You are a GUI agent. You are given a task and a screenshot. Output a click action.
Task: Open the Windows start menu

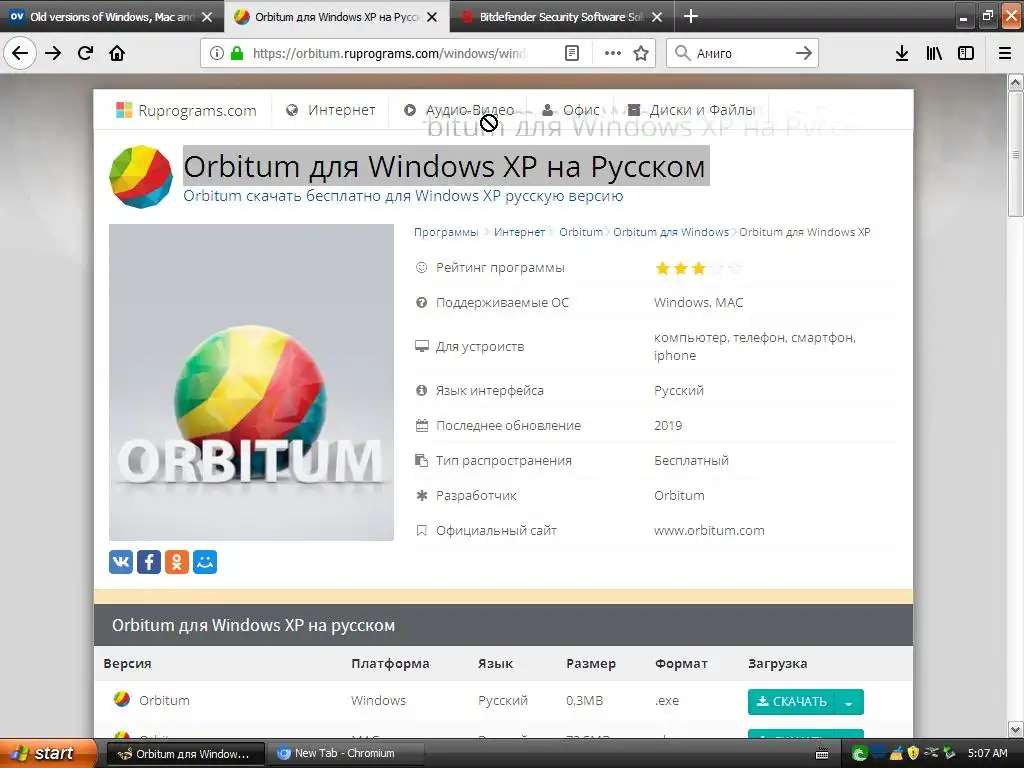(47, 753)
